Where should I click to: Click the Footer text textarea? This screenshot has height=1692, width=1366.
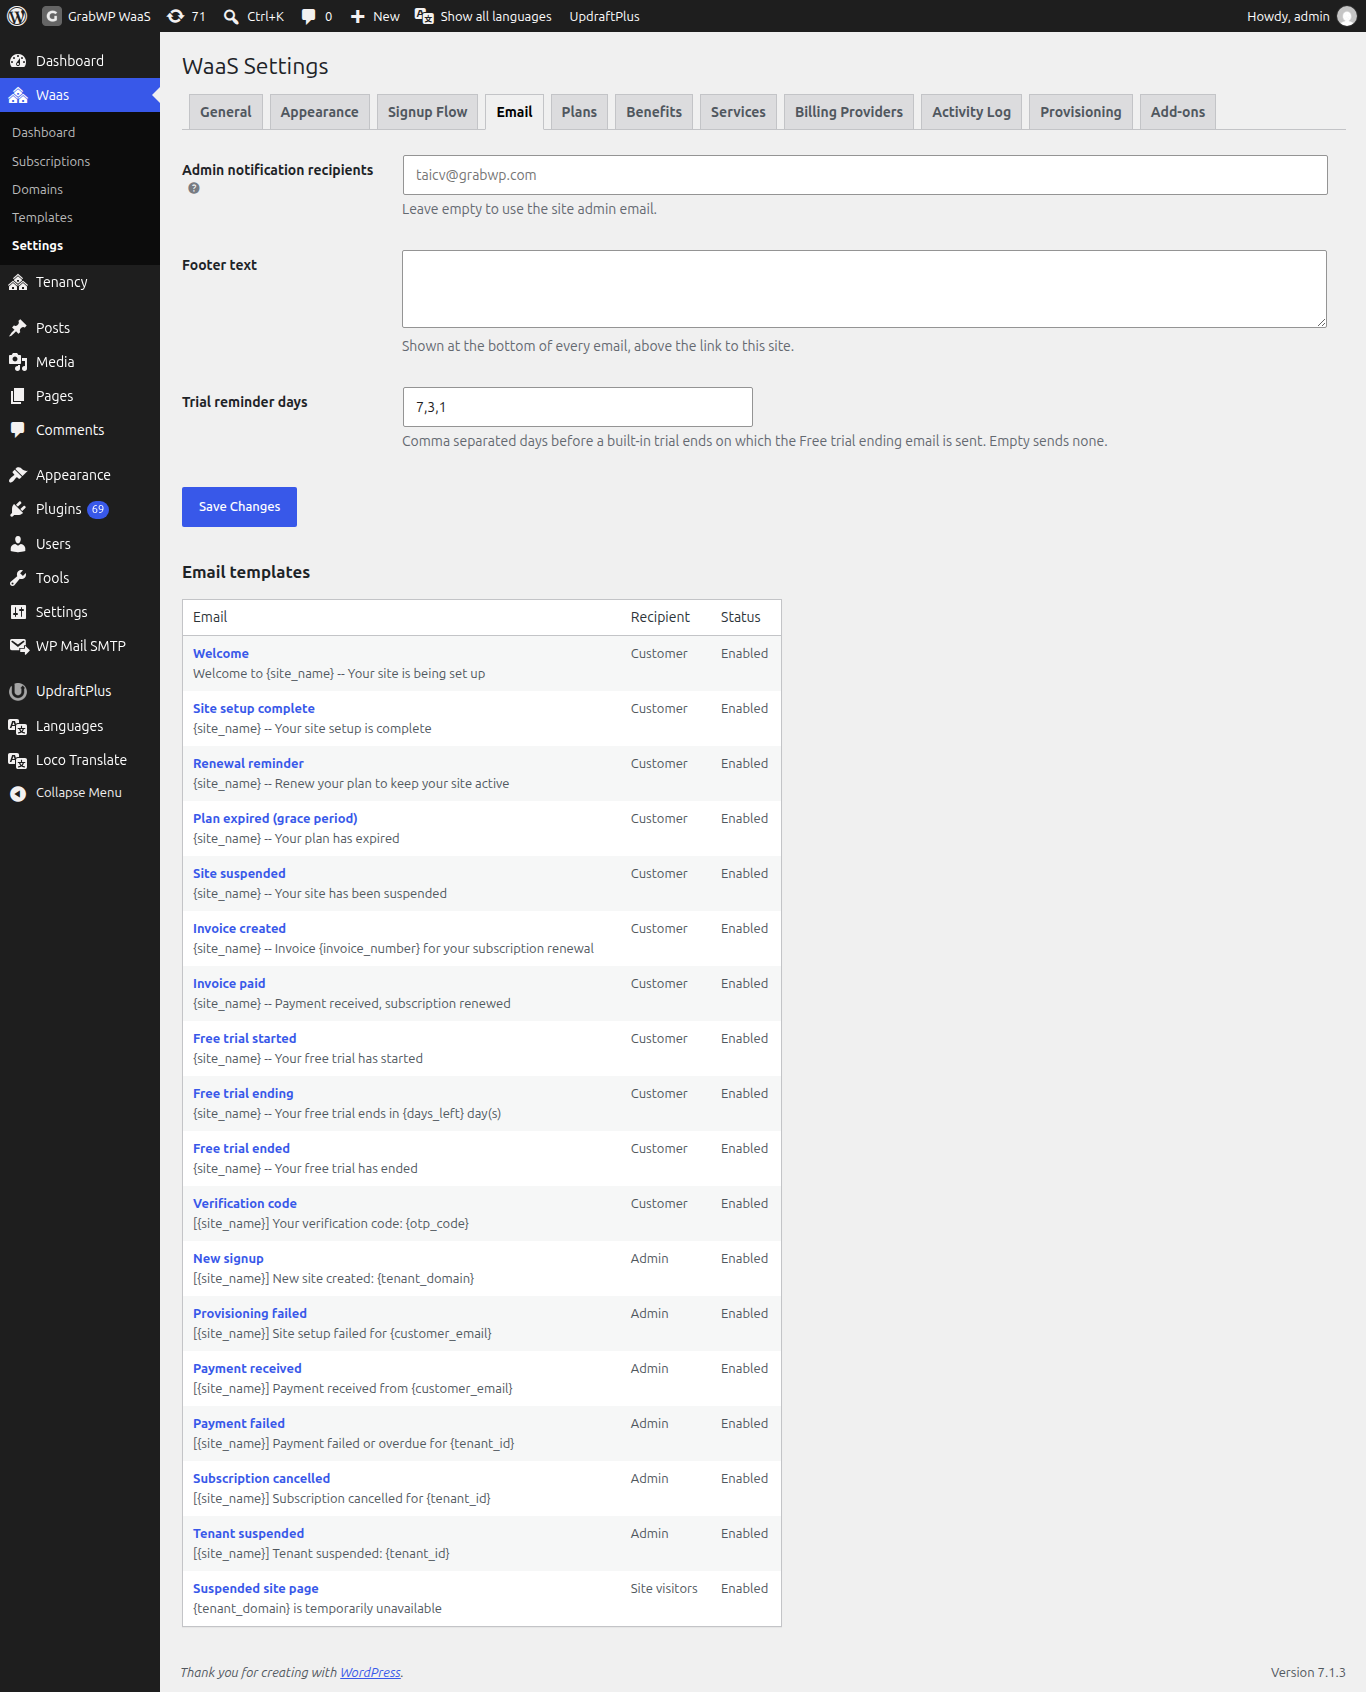click(x=864, y=289)
